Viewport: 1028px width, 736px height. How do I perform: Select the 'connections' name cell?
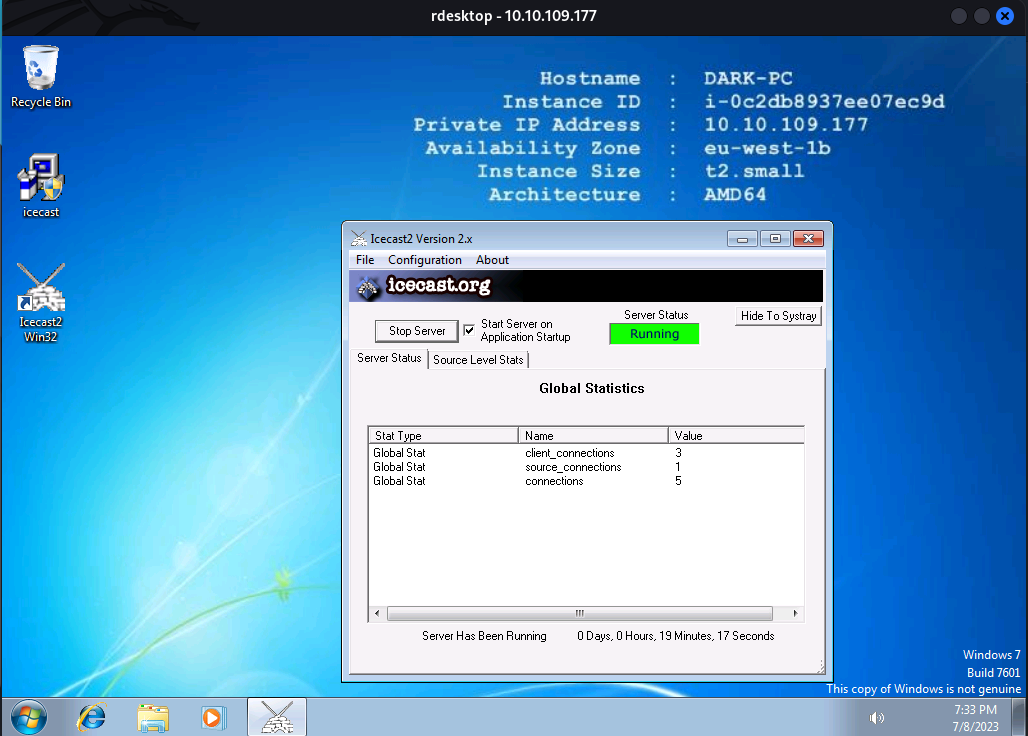pos(554,481)
